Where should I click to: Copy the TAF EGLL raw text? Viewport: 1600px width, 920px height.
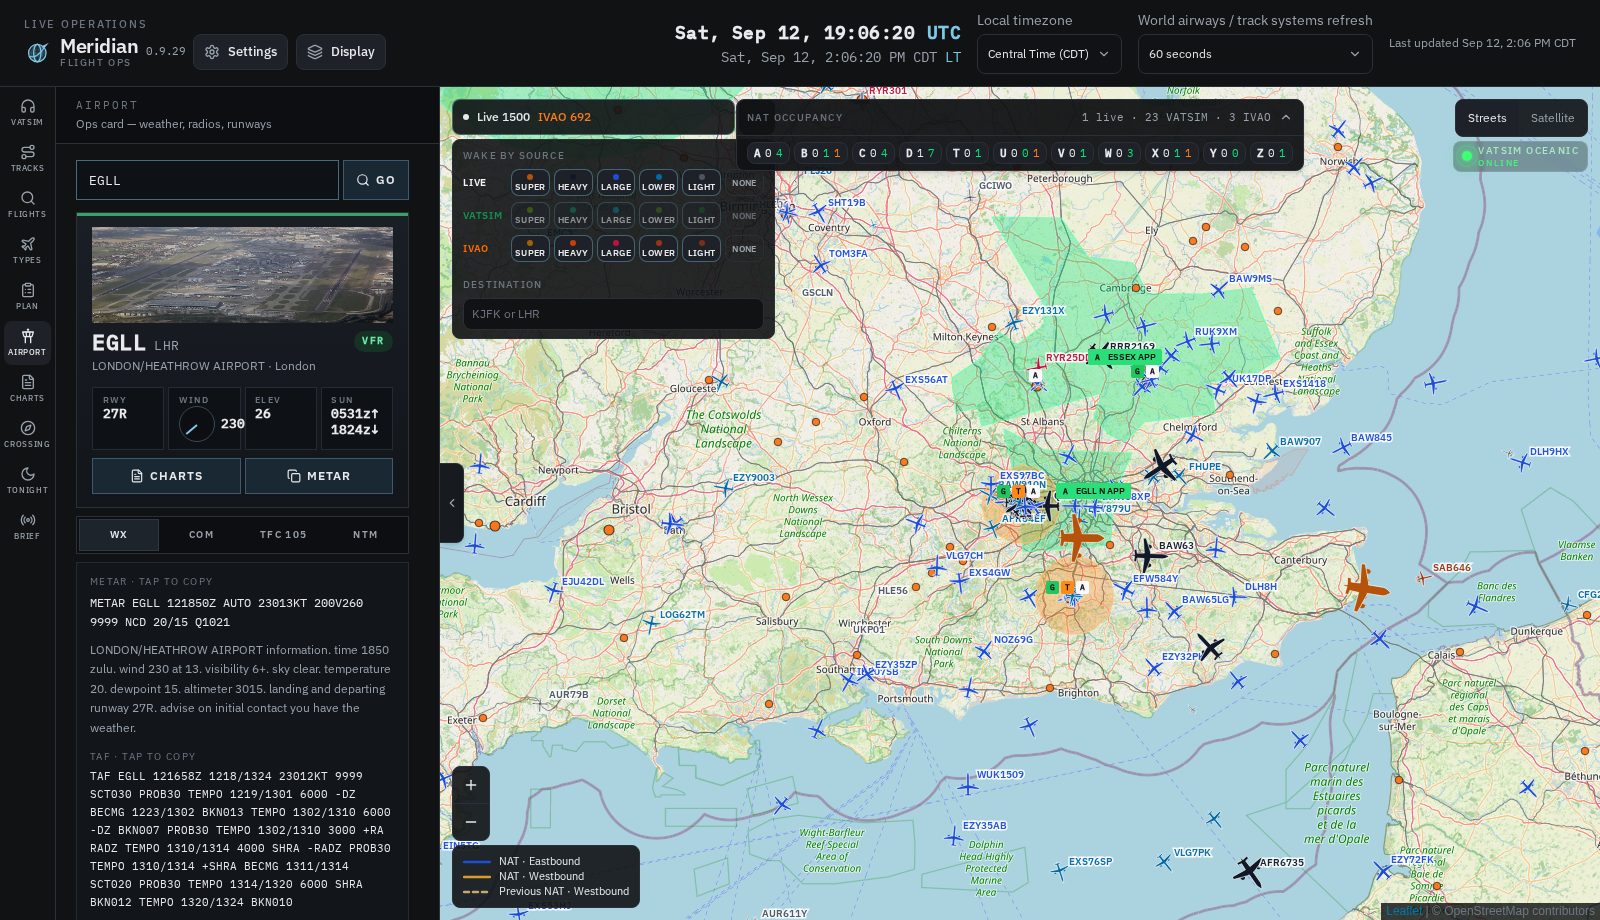[x=241, y=839]
